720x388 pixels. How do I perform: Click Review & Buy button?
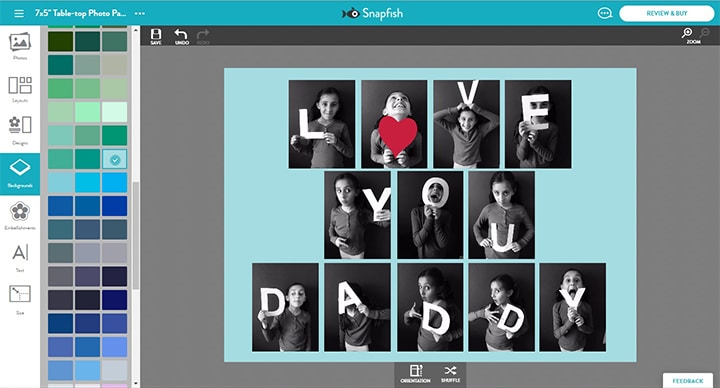pos(667,13)
